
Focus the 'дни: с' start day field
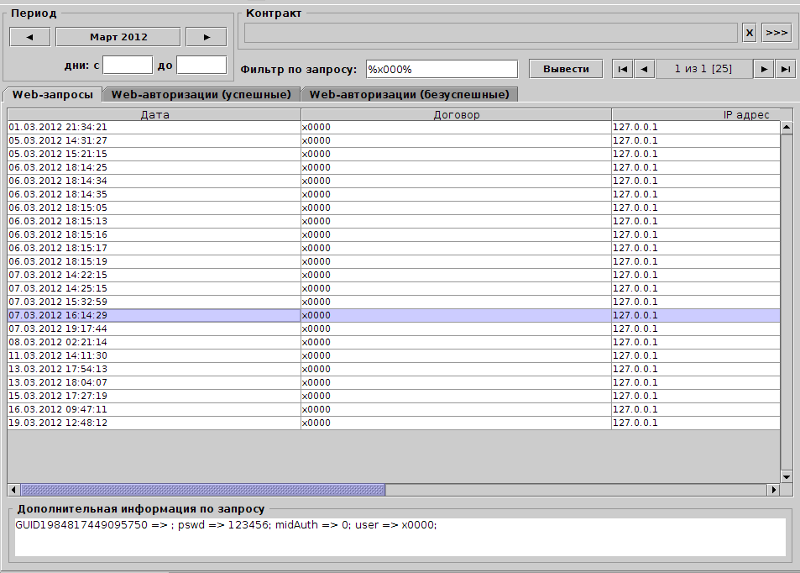click(127, 65)
